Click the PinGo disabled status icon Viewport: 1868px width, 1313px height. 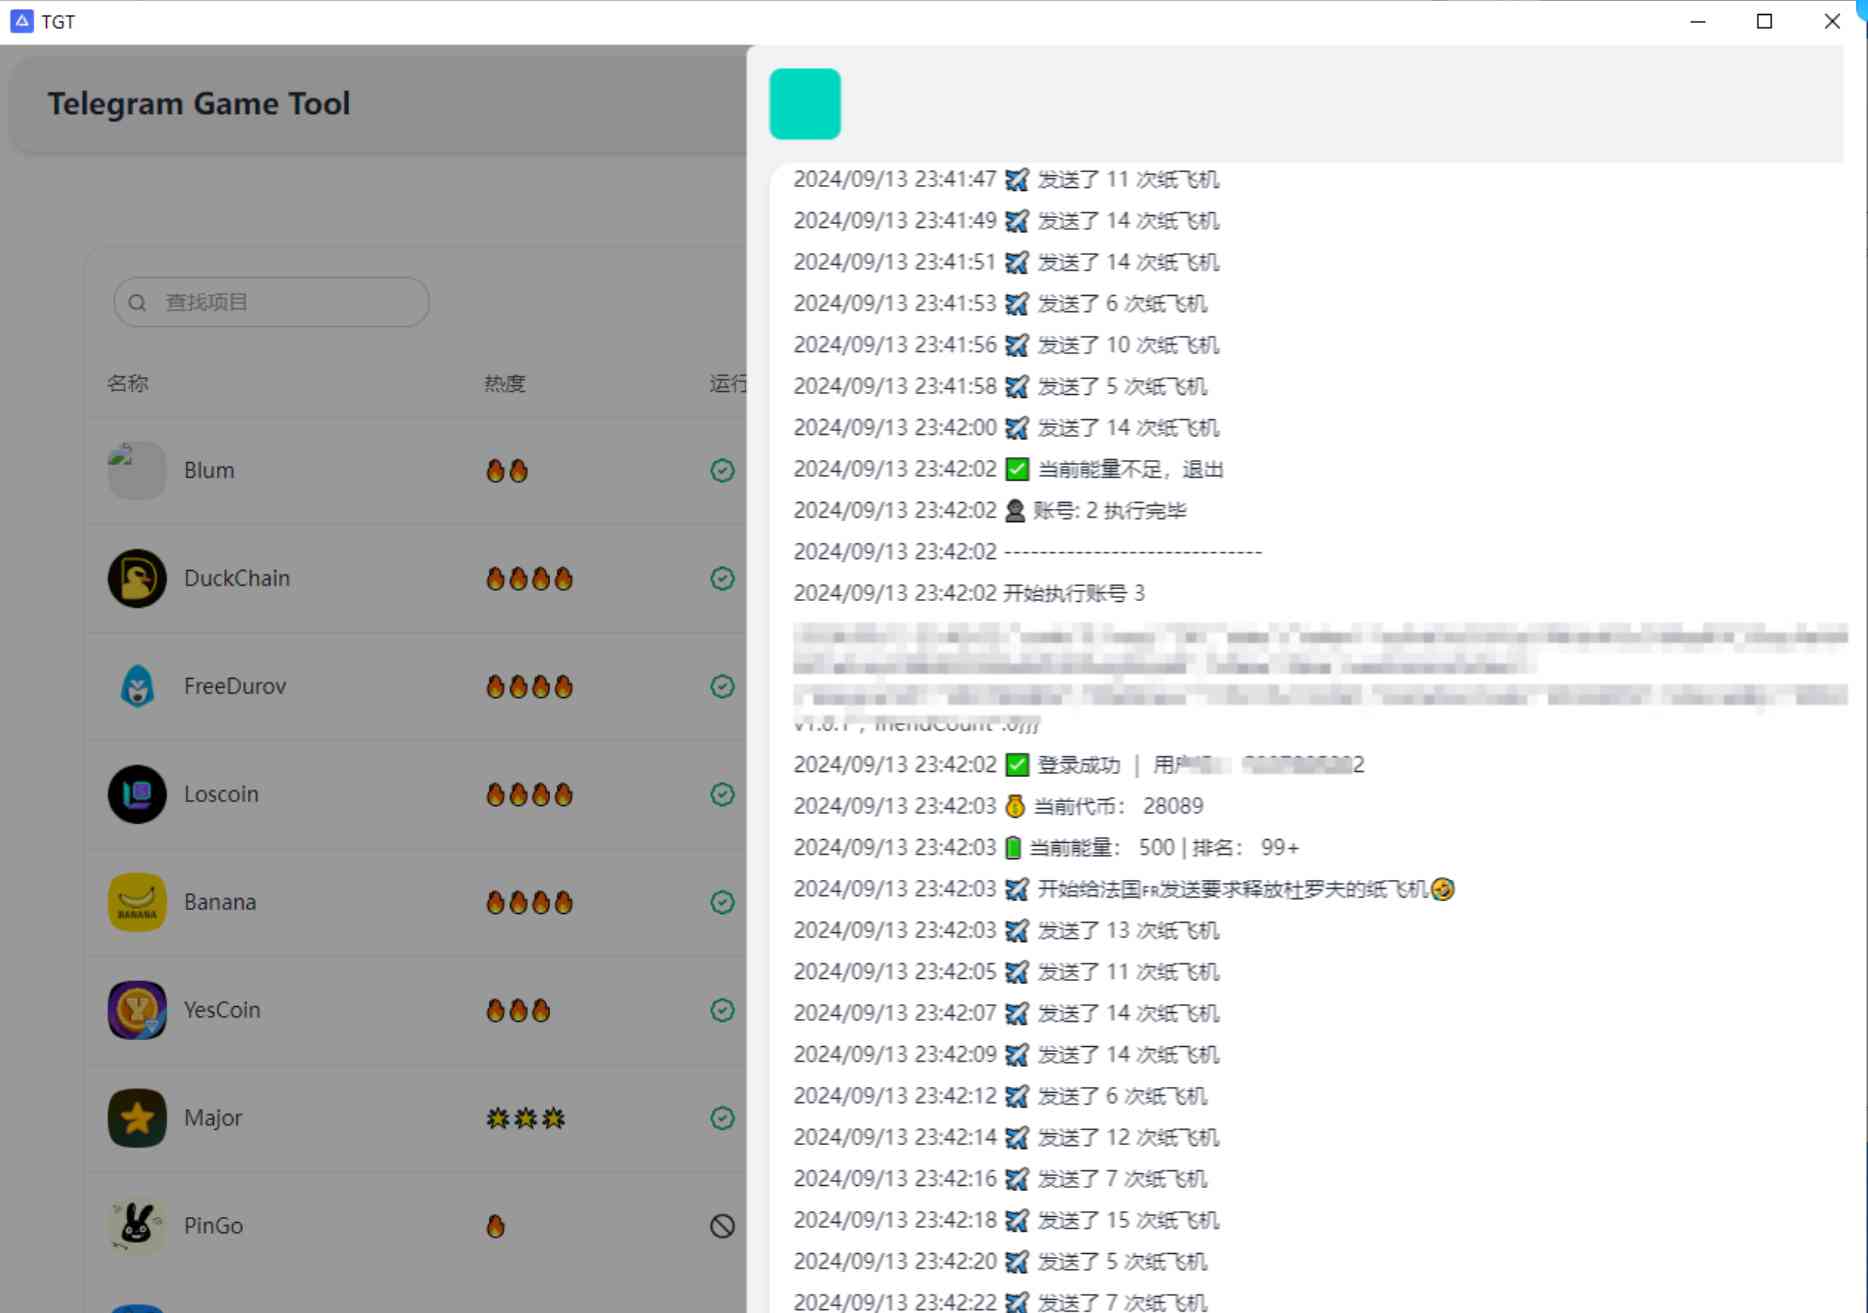[x=722, y=1226]
